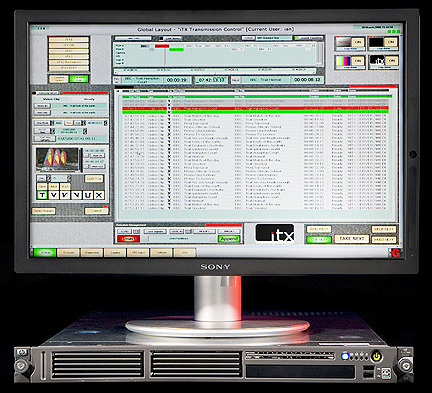
Task: Switch to the Engineering tab
Action: [92, 253]
